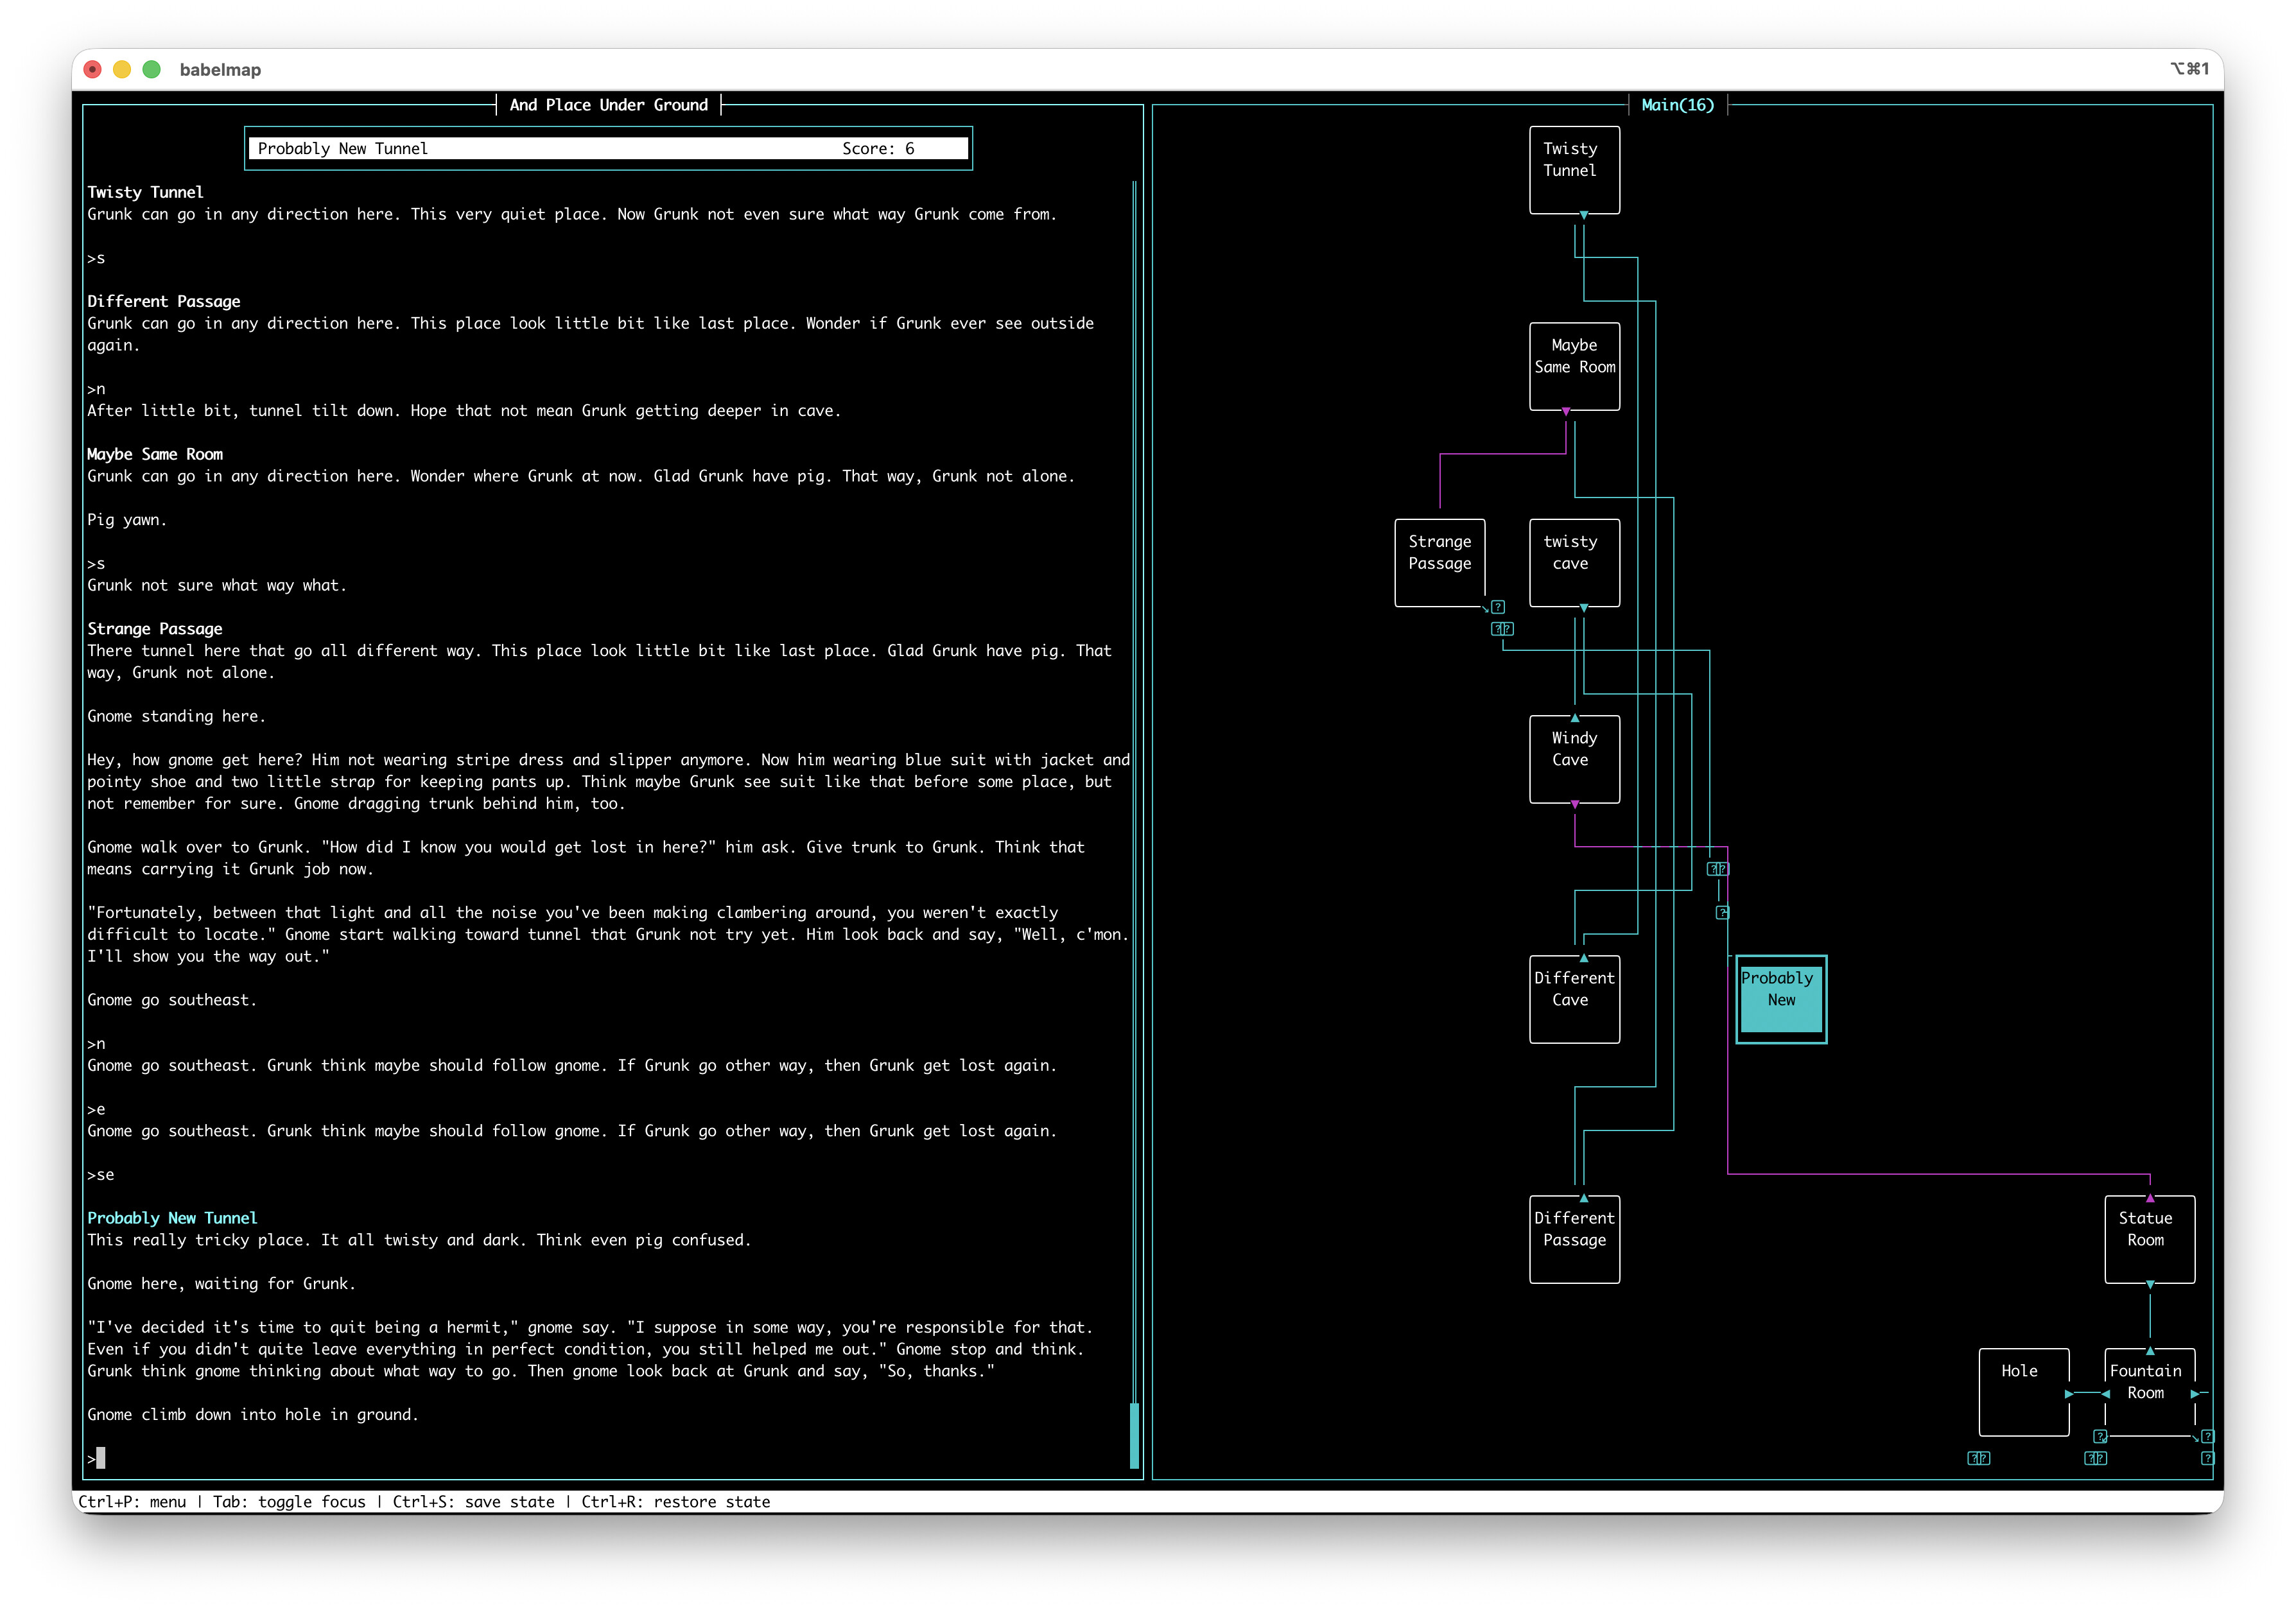Screen dimensions: 2296x1610
Task: Click the 'Strange Passage' heading in the transcript
Action: pyautogui.click(x=155, y=629)
